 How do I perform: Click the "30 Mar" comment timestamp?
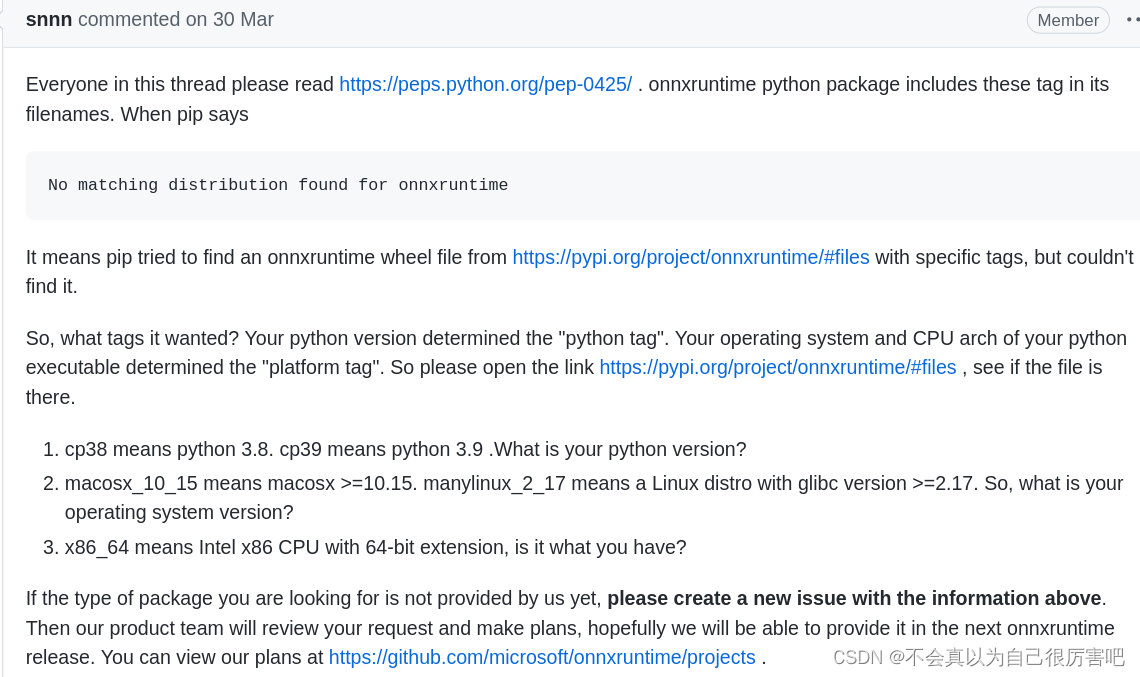pos(245,19)
